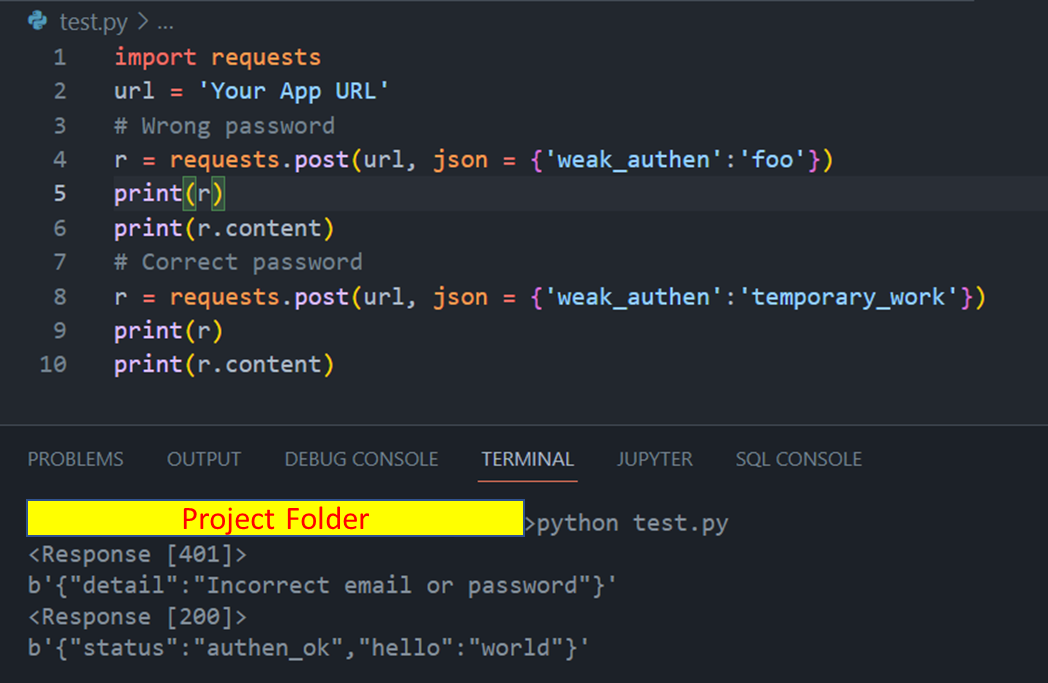Click line number 1 beside import requests

59,57
